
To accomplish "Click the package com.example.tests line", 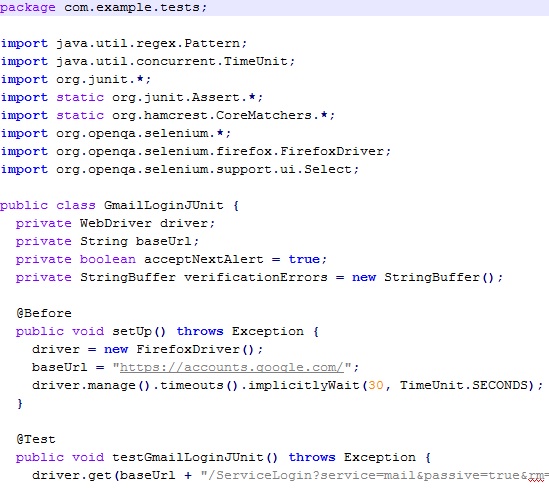I will point(104,7).
